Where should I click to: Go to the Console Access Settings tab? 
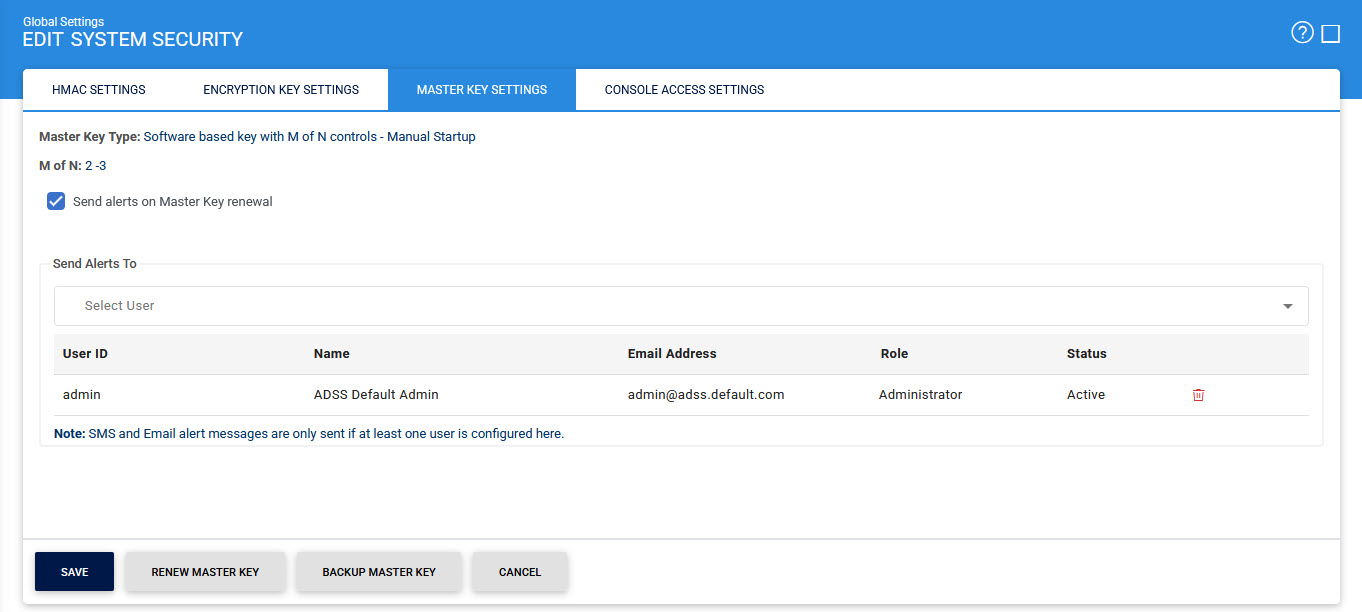[x=684, y=90]
